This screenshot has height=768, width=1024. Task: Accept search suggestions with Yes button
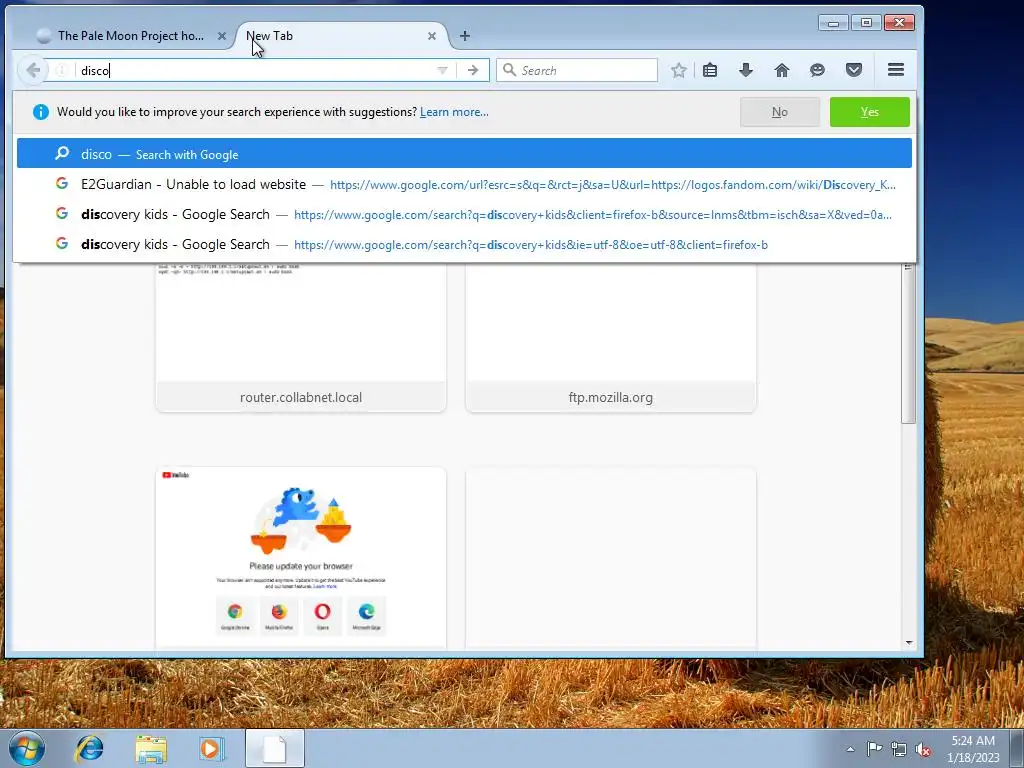click(x=869, y=112)
